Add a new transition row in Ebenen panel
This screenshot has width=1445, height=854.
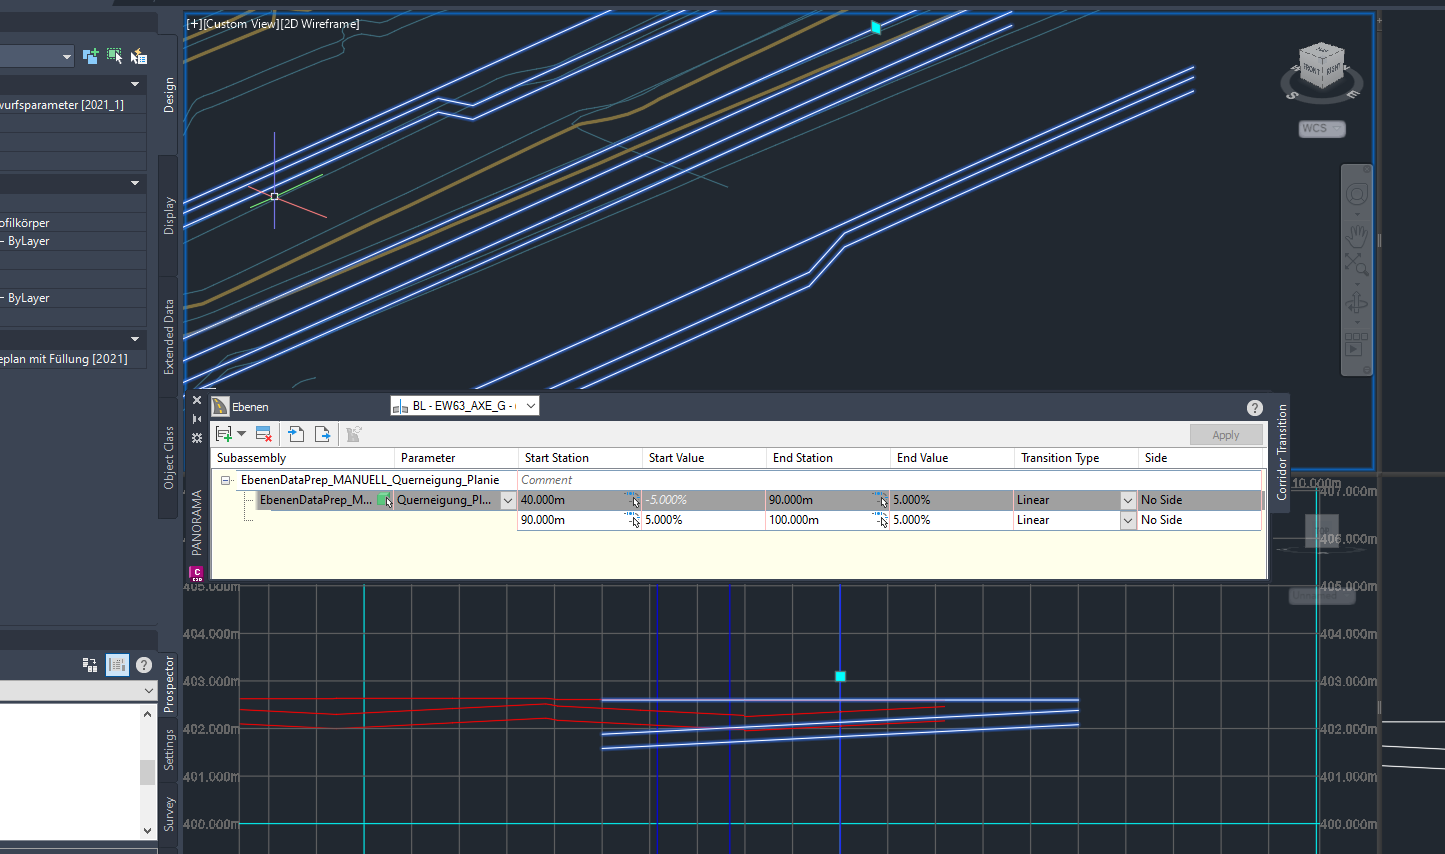225,433
